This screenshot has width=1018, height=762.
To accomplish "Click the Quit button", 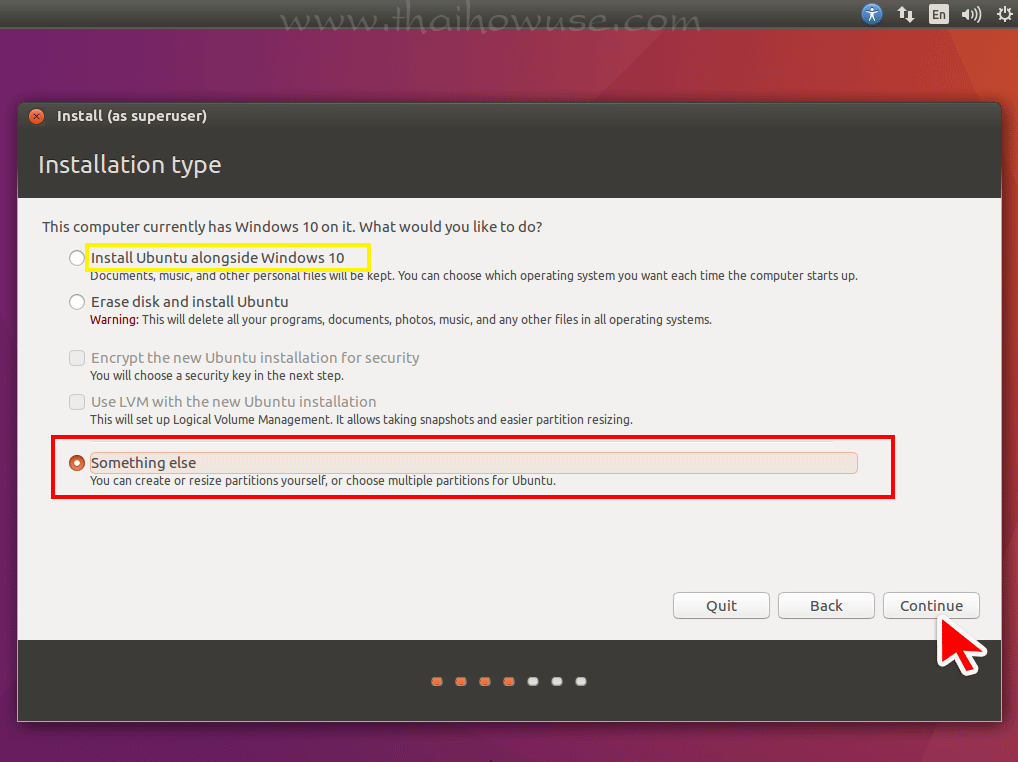I will [721, 606].
